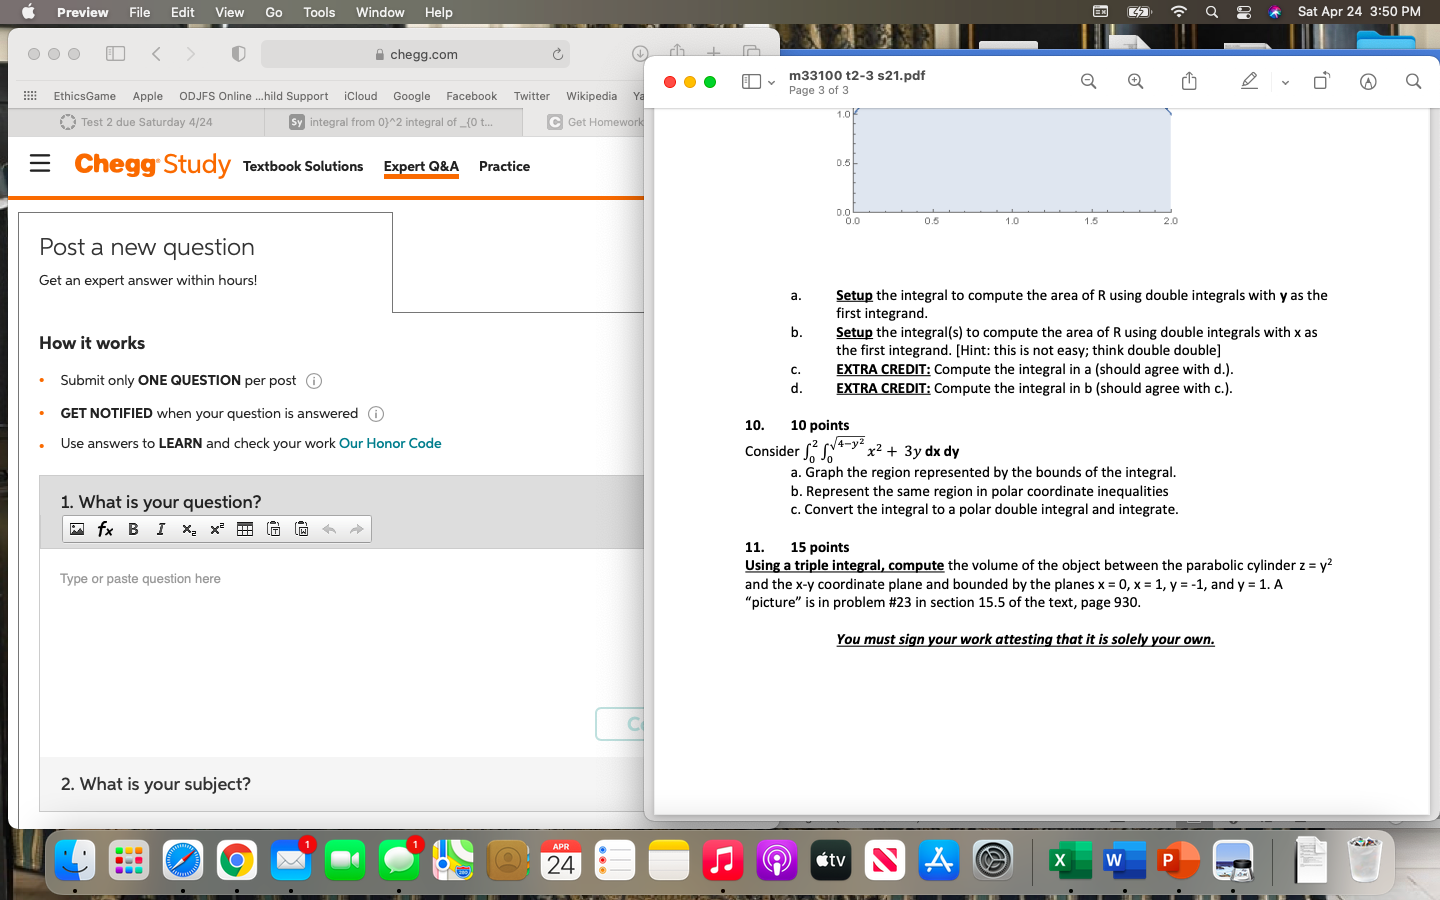This screenshot has height=900, width=1440.
Task: Apply superscript formatting
Action: [x=217, y=528]
